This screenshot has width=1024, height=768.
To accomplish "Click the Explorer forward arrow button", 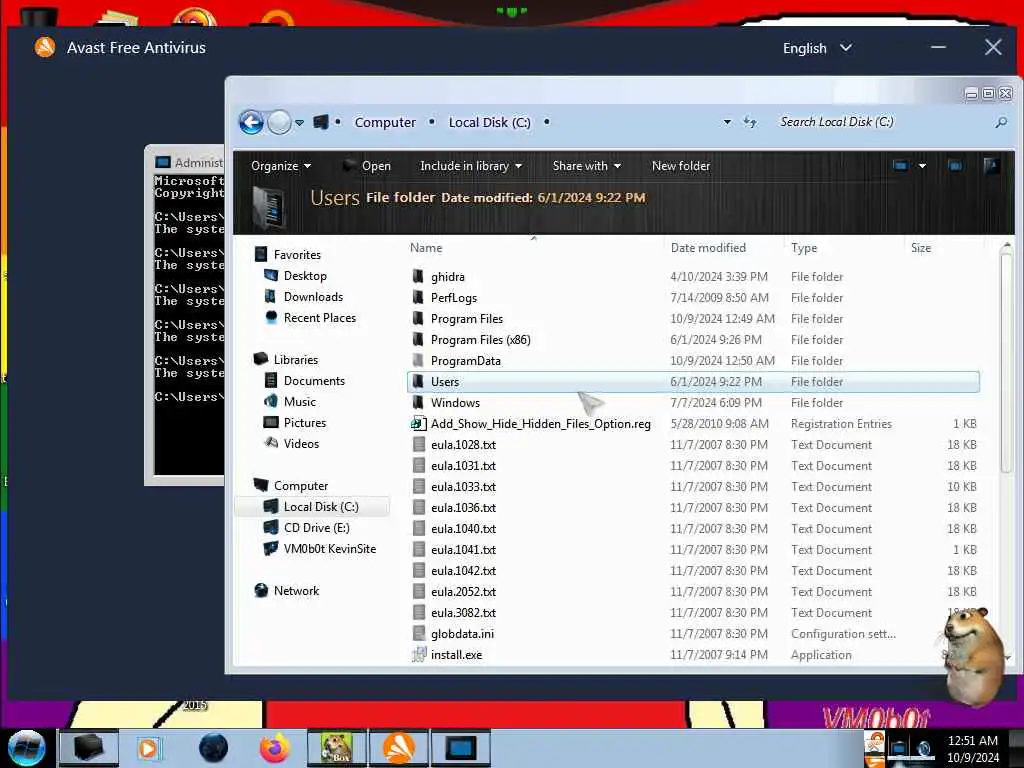I will (x=280, y=122).
